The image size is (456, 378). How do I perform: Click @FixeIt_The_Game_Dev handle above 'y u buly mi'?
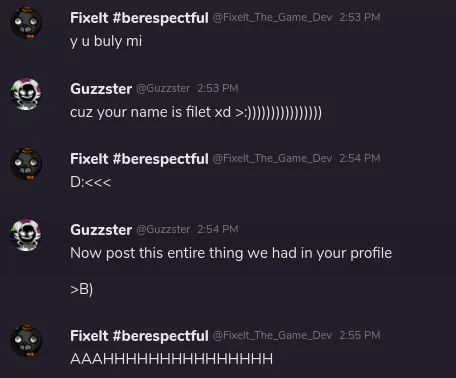tap(272, 17)
